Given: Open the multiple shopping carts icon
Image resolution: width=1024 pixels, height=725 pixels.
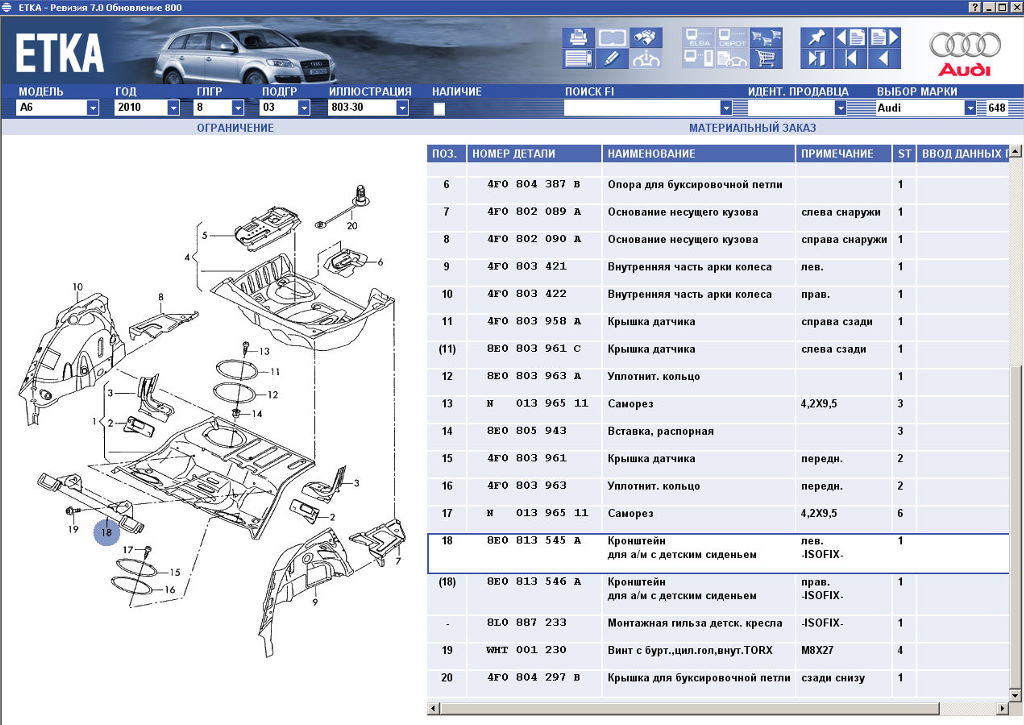Looking at the screenshot, I should 767,37.
